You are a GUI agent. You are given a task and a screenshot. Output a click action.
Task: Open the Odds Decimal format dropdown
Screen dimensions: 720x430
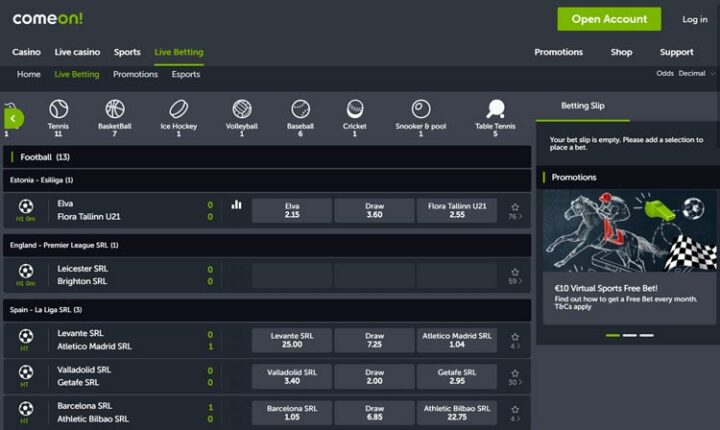coord(686,74)
